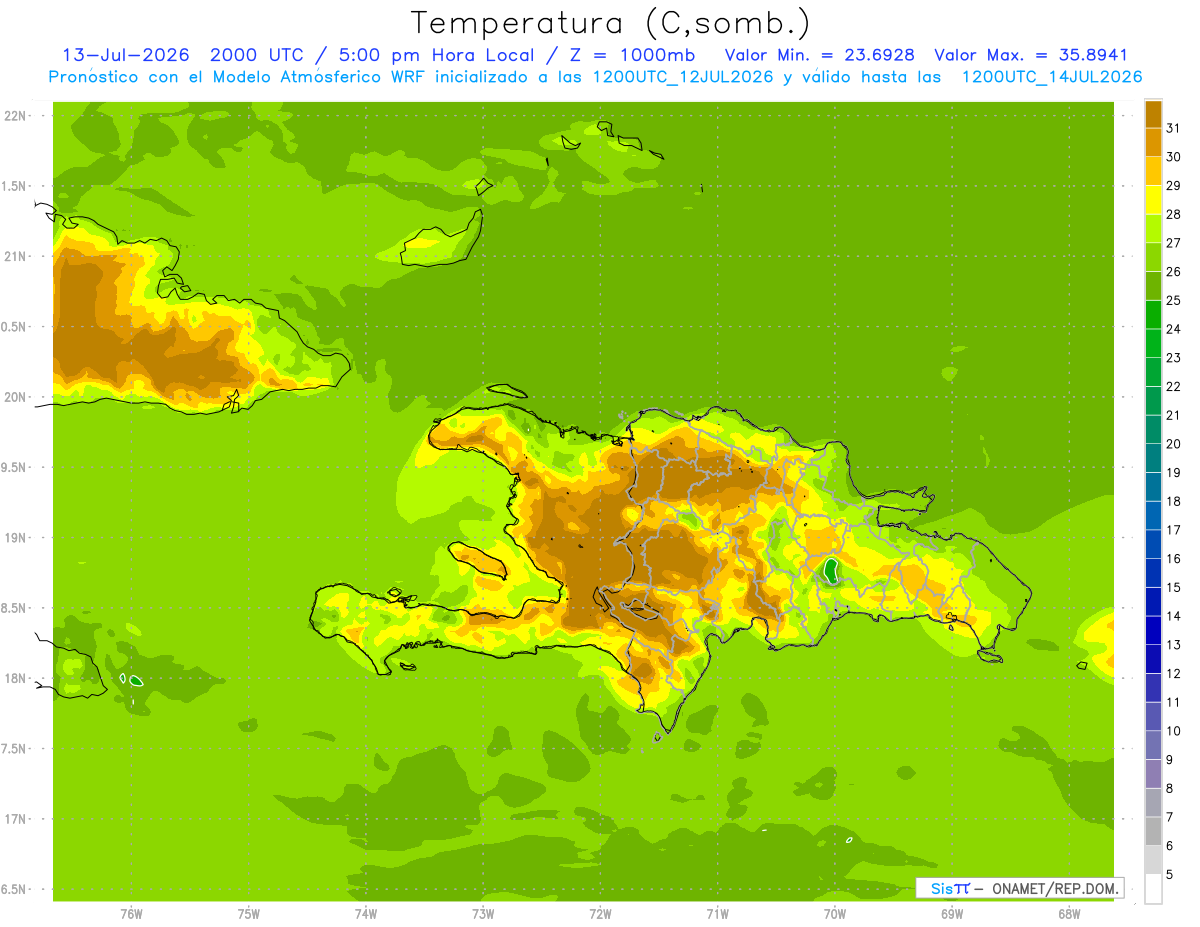Pick the yellow legend swatch between 28 and 29
Screen dimensions: 1200x927
coord(1153,200)
